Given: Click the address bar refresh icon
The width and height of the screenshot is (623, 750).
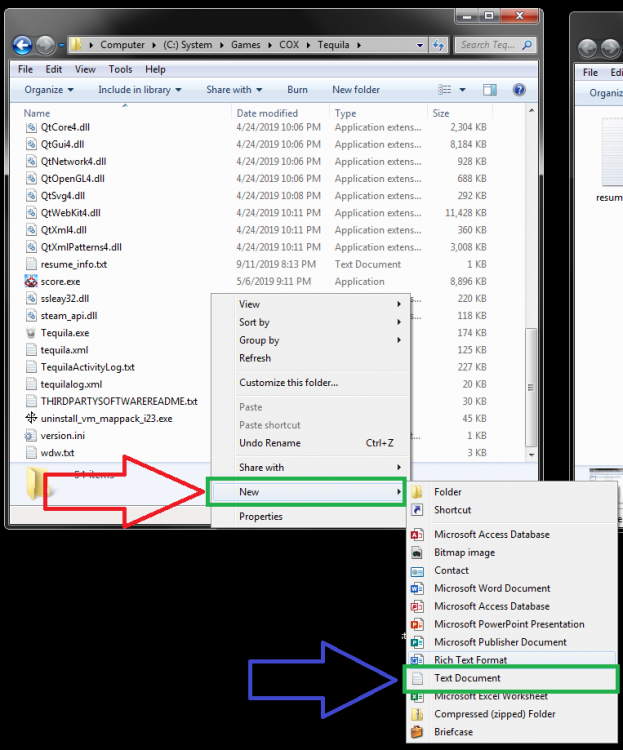Looking at the screenshot, I should click(441, 45).
